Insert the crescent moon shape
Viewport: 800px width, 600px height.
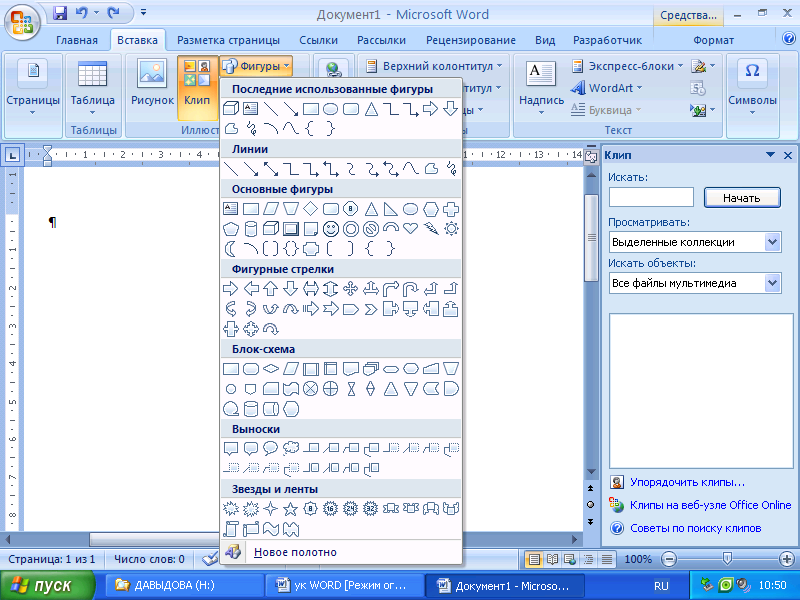click(231, 249)
